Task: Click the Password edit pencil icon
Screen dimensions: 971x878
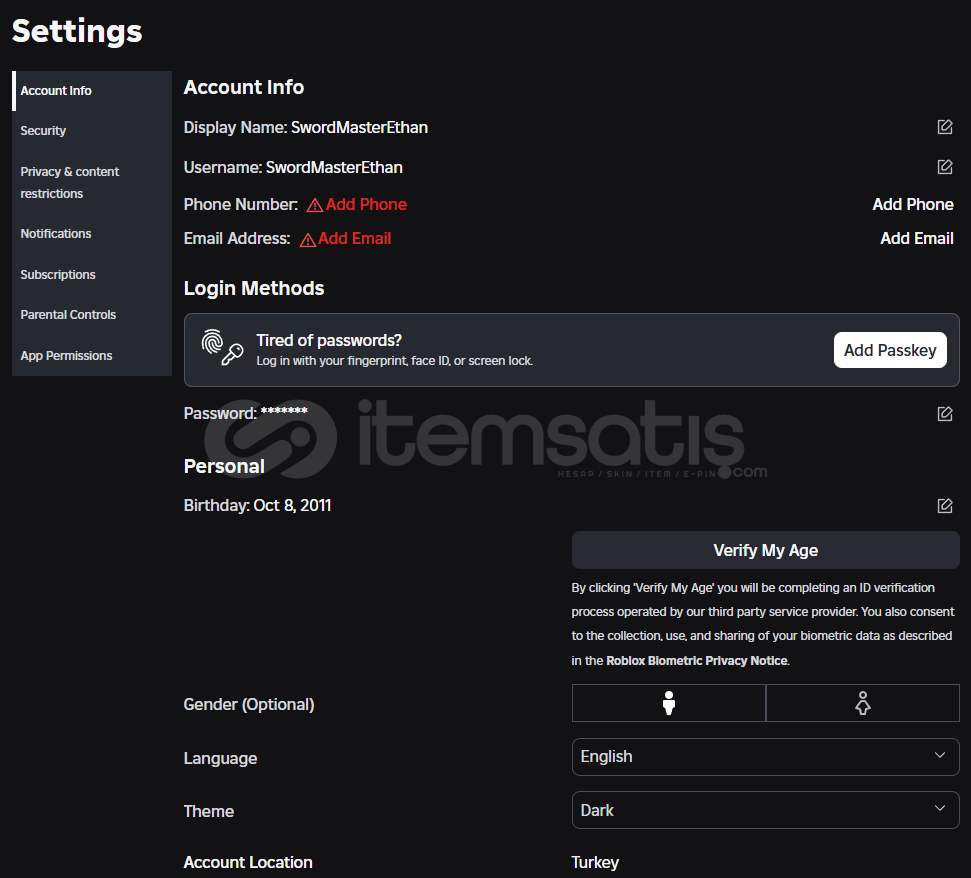Action: click(944, 414)
